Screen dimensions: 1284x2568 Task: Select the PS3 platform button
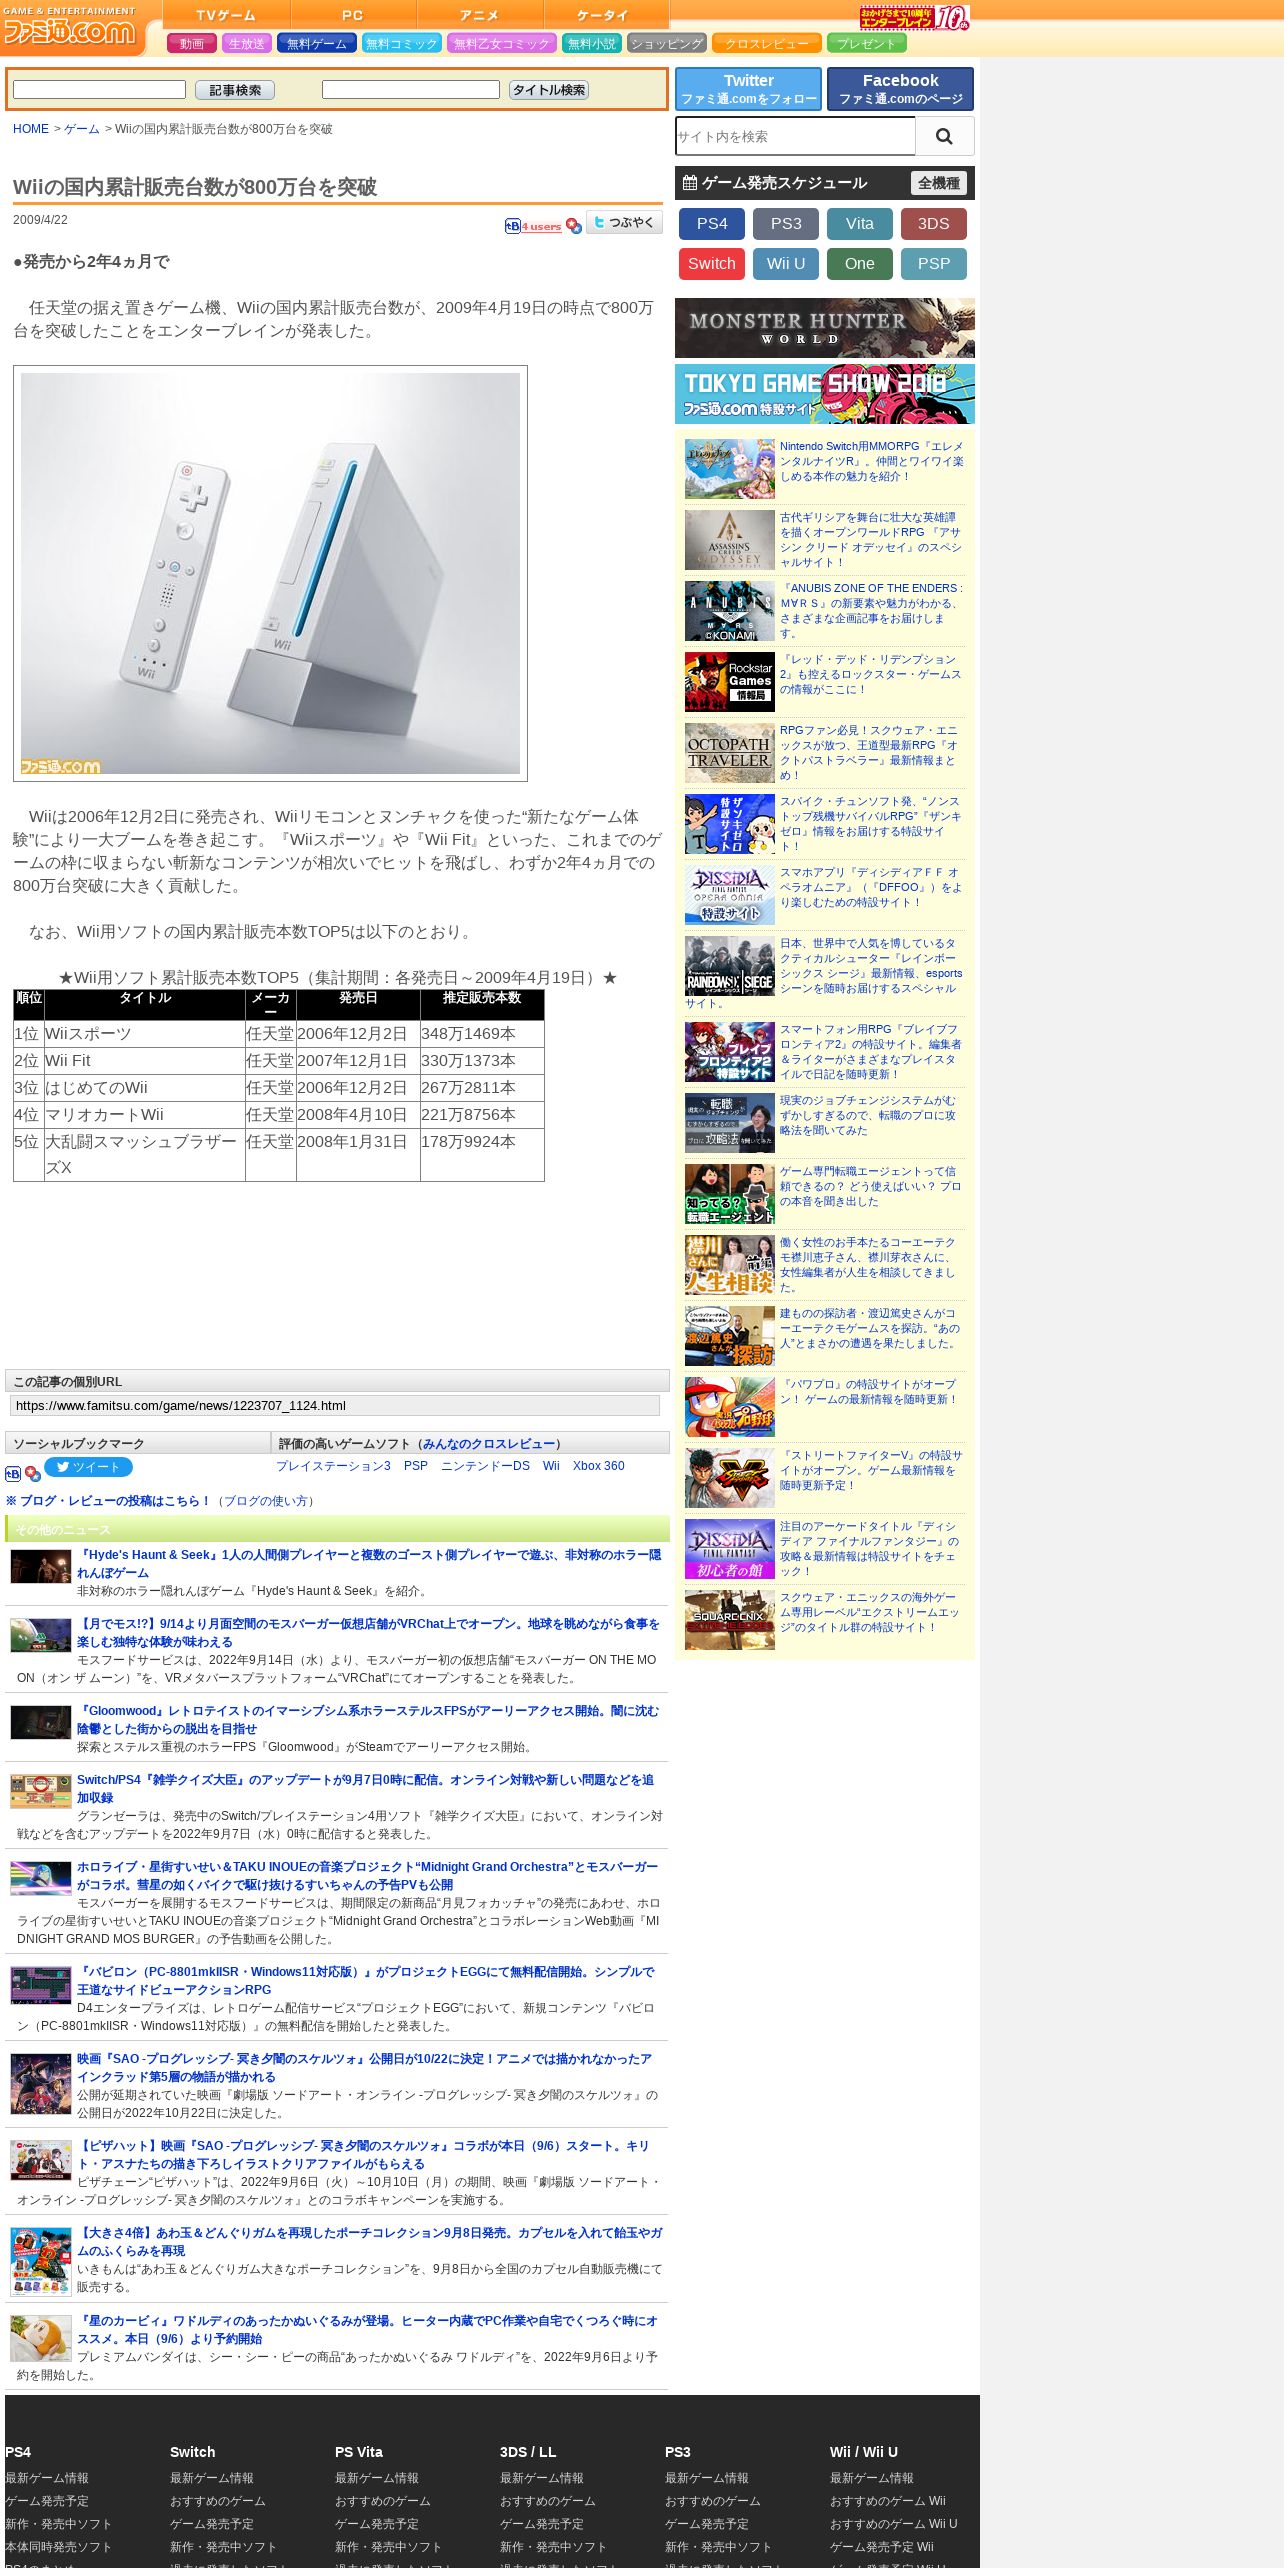[786, 224]
